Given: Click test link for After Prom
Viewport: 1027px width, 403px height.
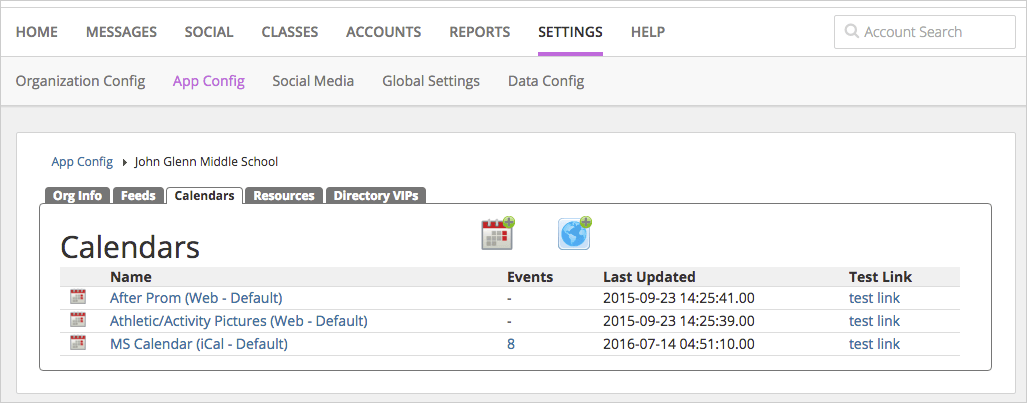Looking at the screenshot, I should point(874,298).
